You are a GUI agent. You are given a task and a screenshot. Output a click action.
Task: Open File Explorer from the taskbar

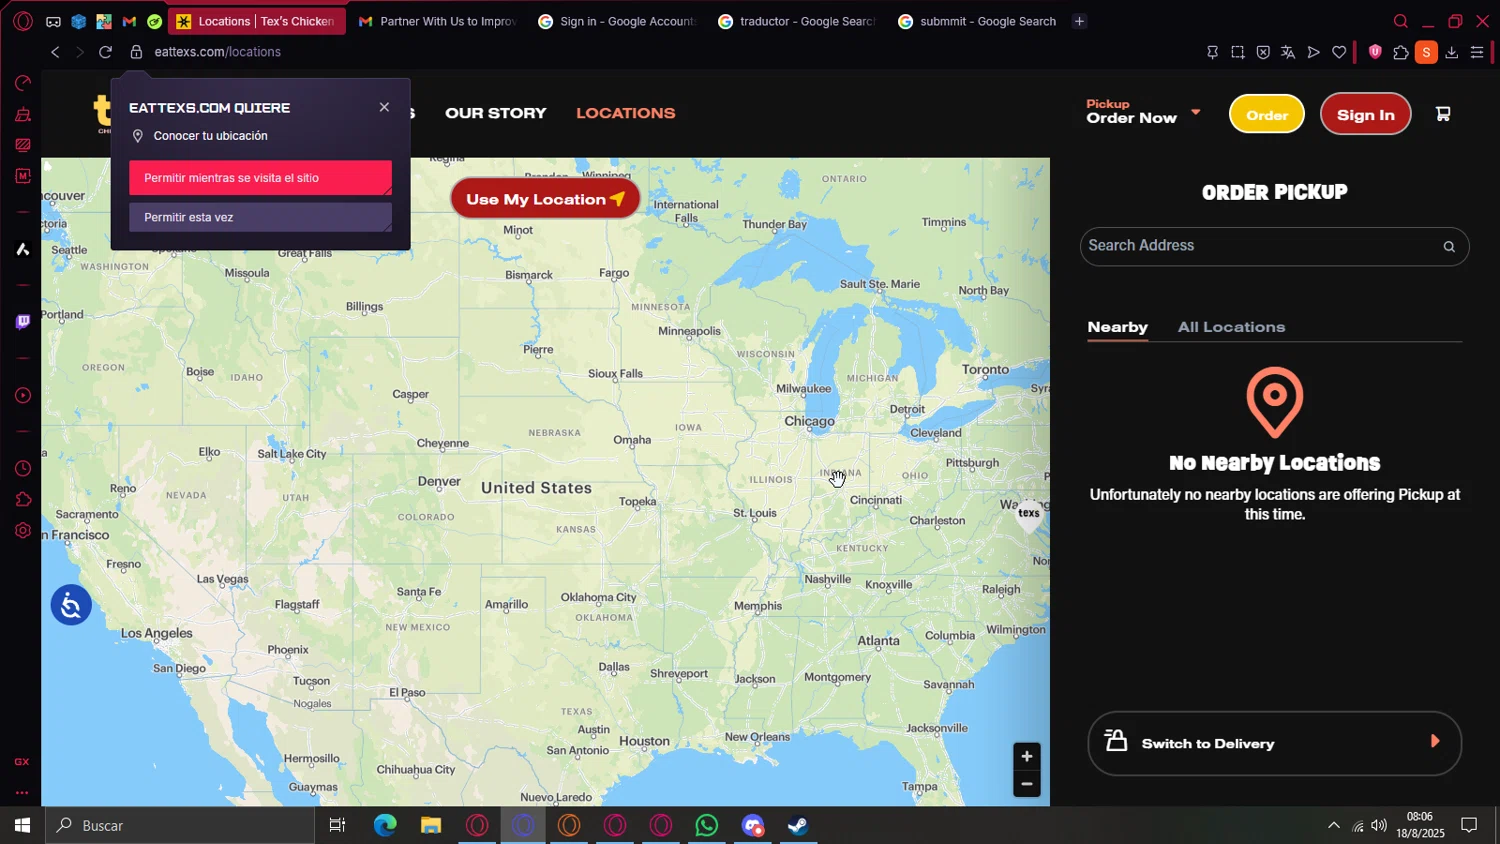(x=431, y=825)
